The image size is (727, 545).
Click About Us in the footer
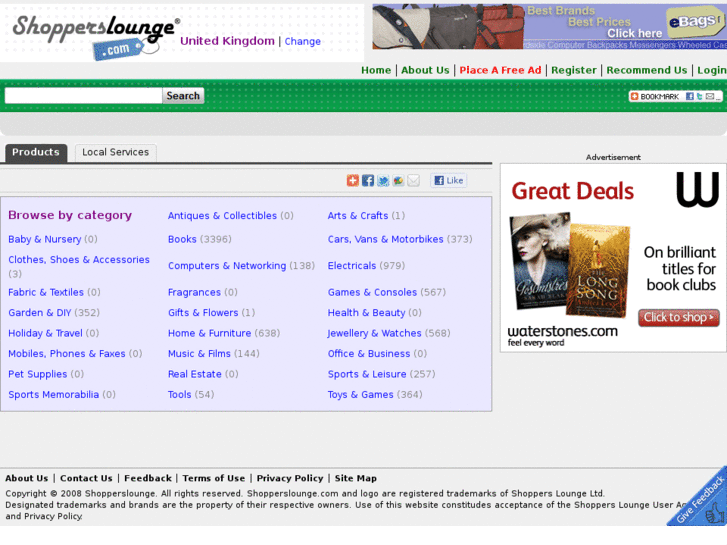point(26,478)
